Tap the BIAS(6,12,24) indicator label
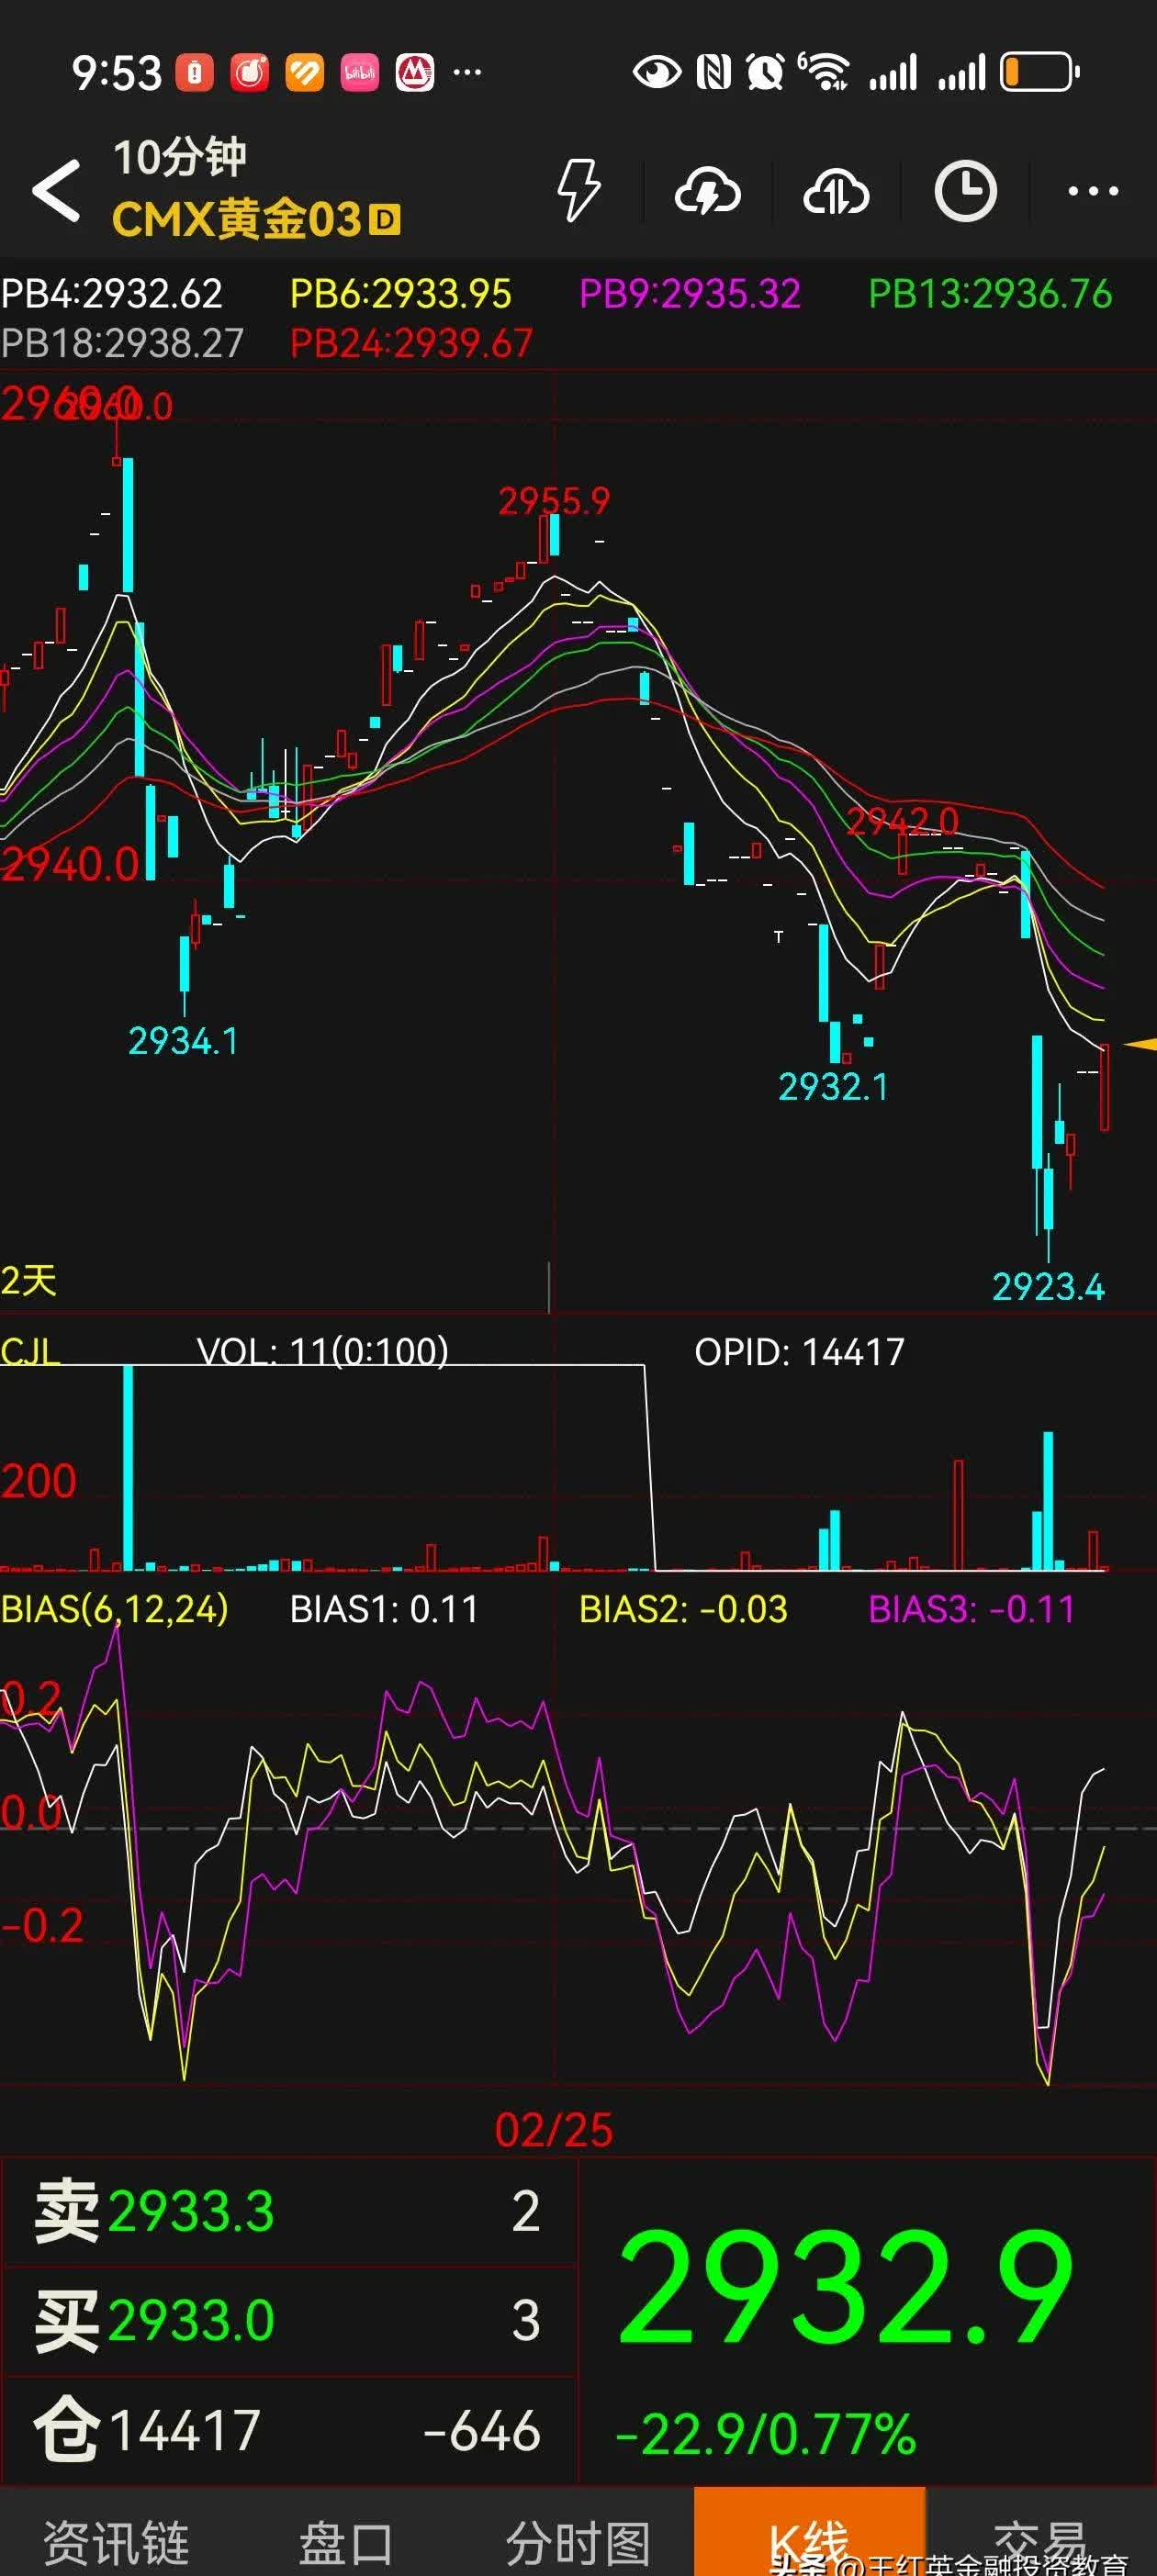 (x=114, y=1609)
